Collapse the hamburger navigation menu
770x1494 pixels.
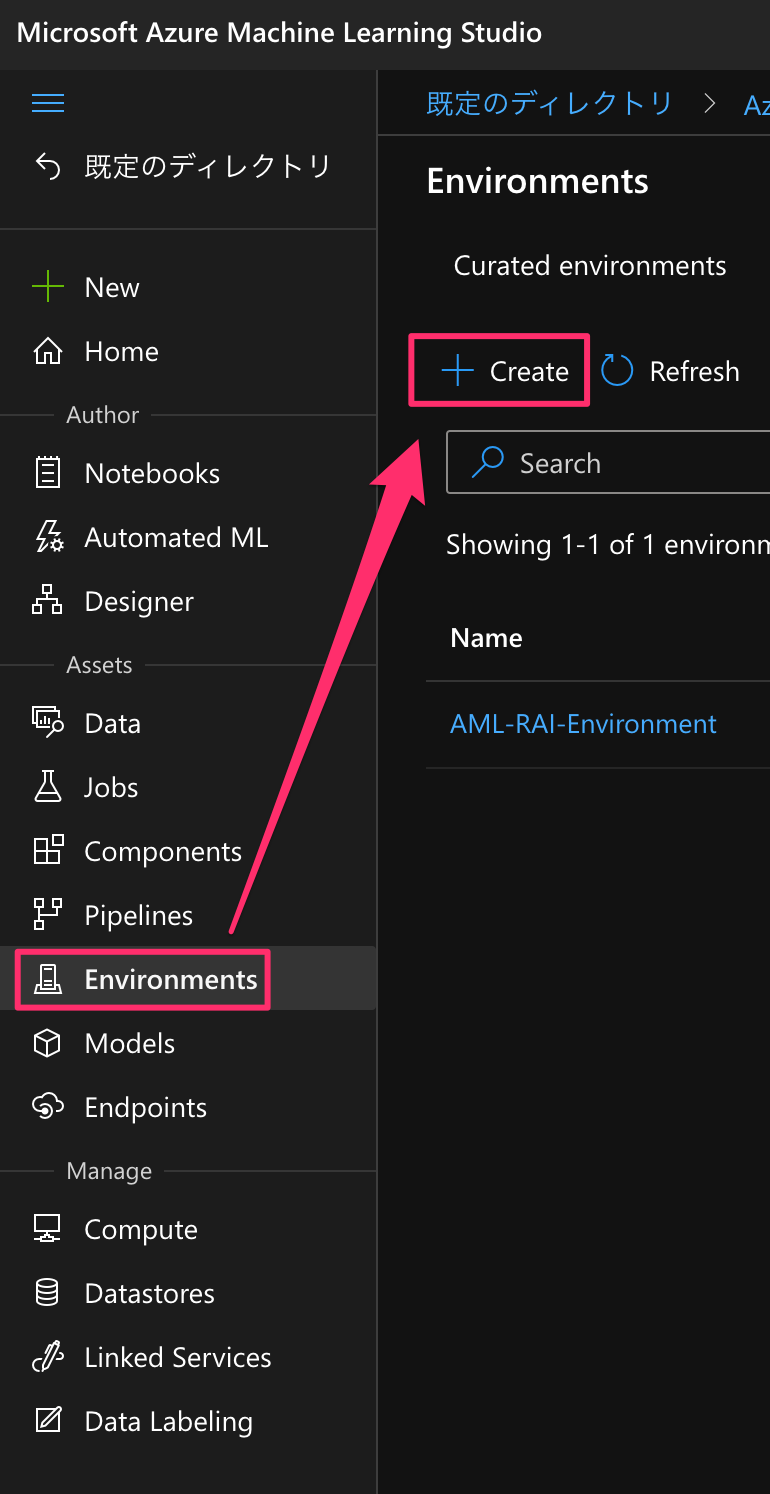coord(48,103)
